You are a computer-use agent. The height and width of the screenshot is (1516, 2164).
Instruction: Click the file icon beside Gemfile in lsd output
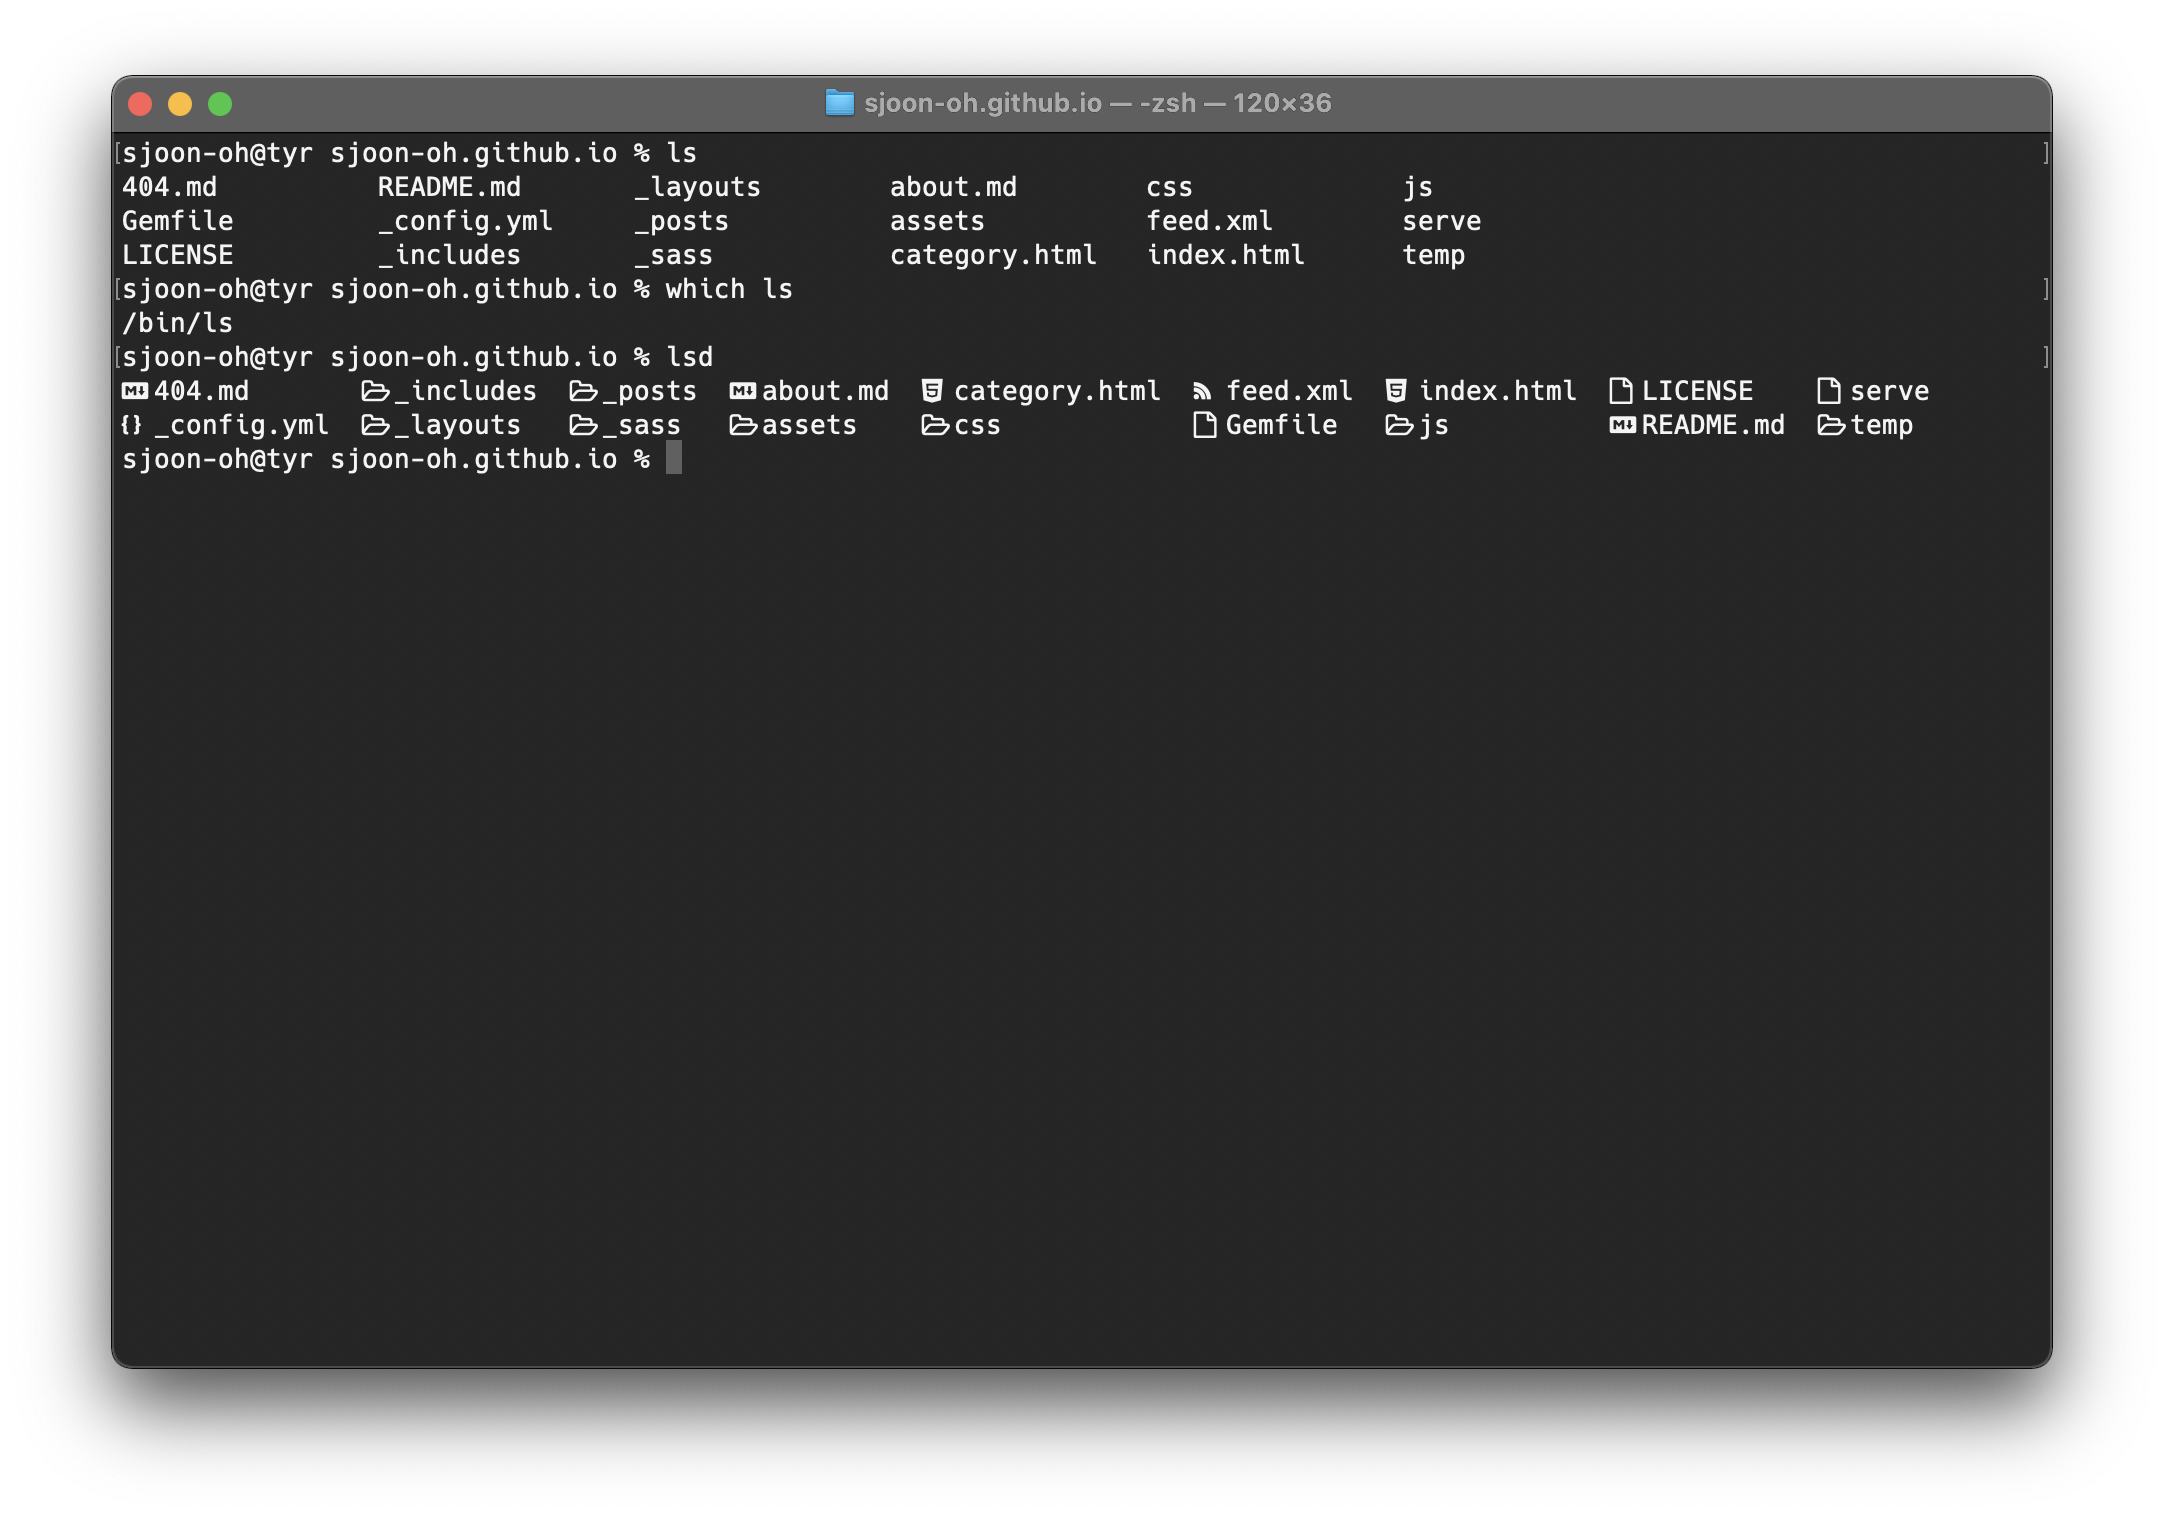tap(1205, 425)
